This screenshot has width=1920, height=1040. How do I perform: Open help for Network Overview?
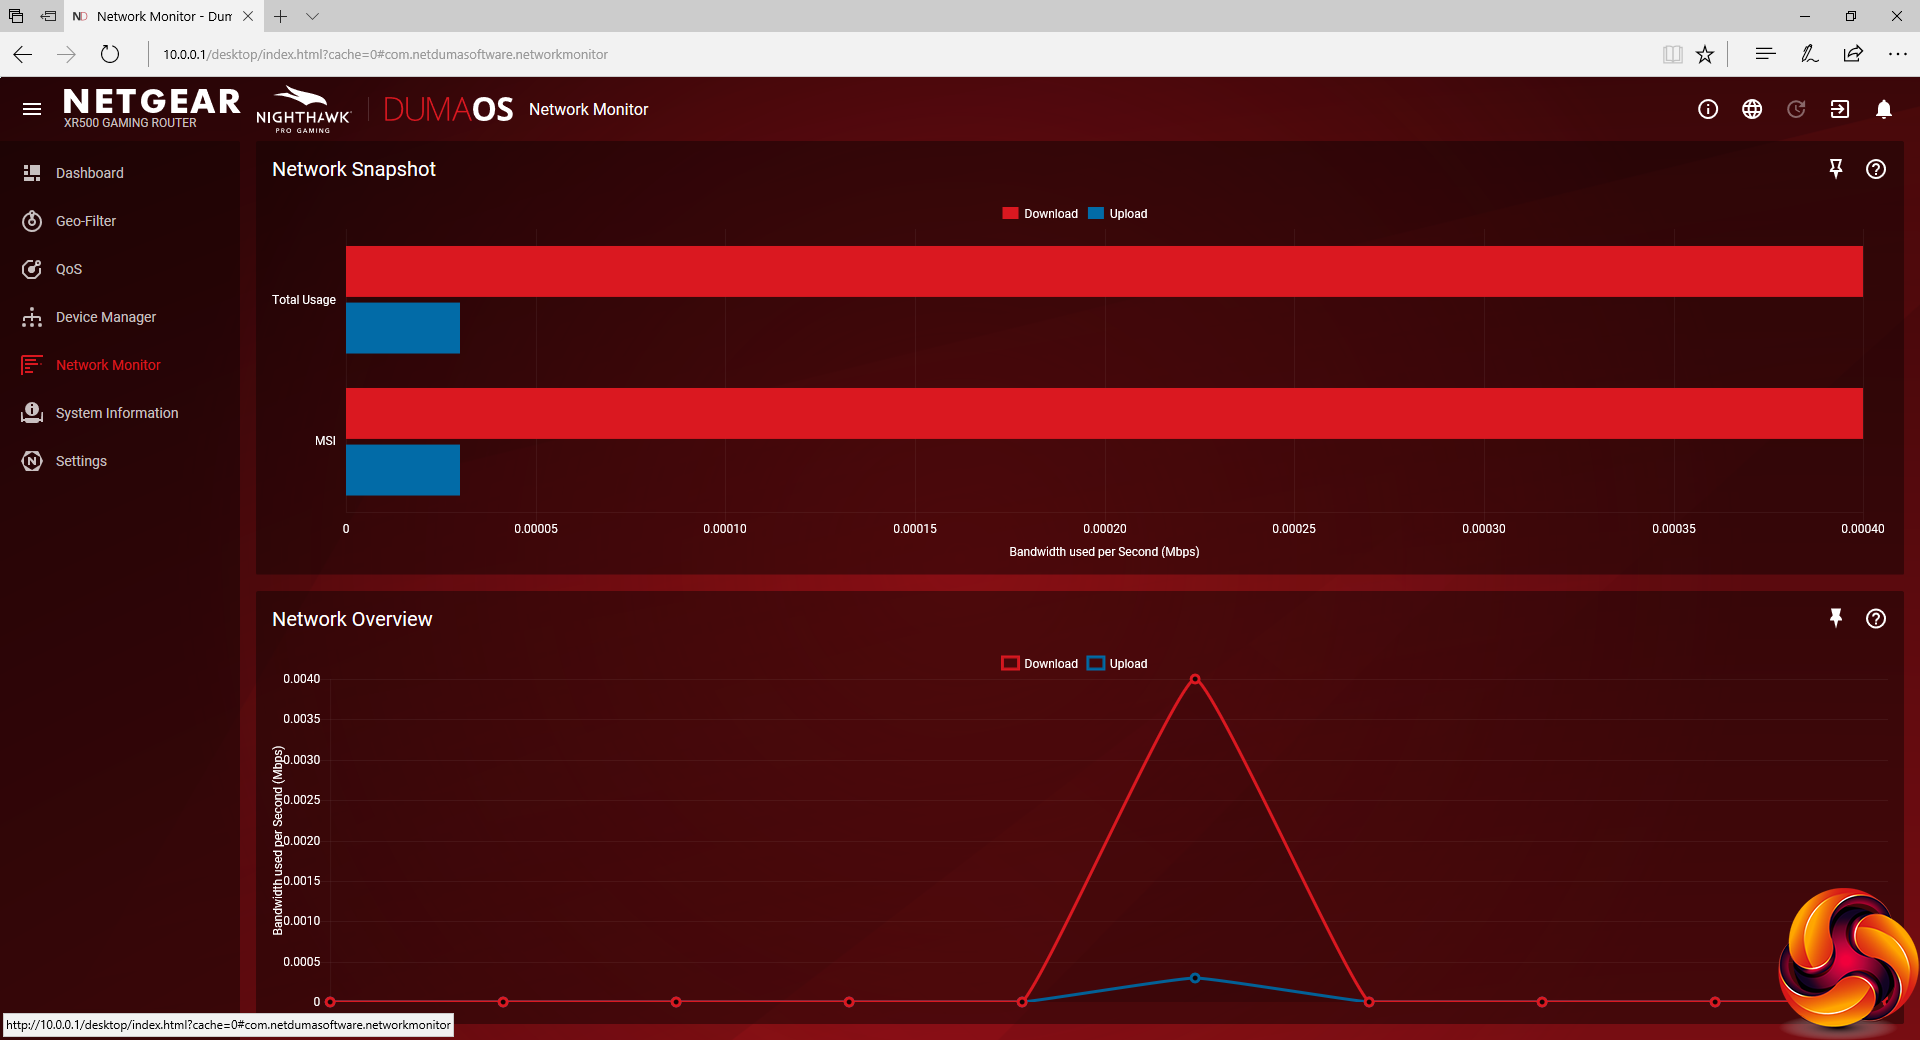tap(1876, 618)
